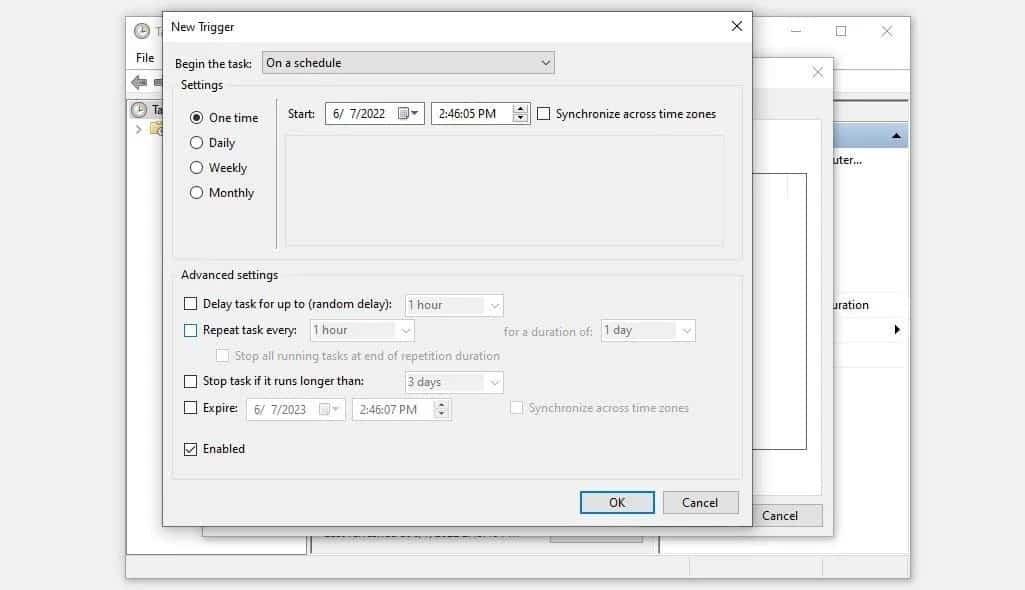Click the OK button
The image size is (1025, 590).
(617, 502)
